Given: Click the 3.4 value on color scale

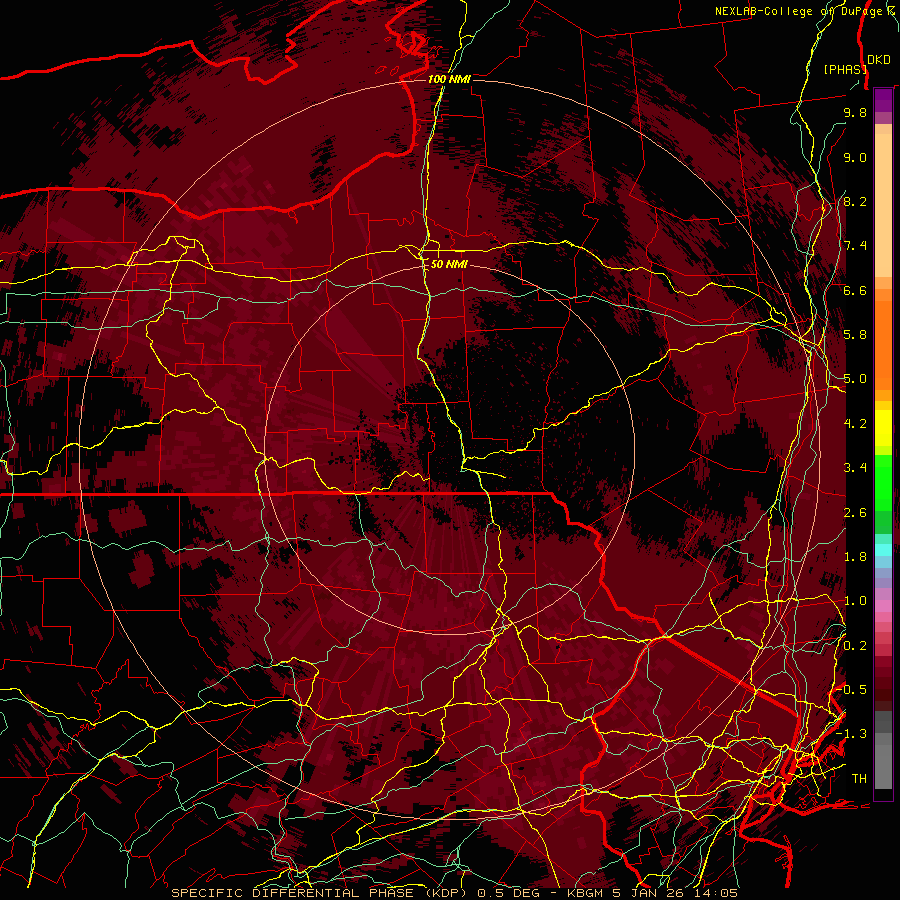Looking at the screenshot, I should tap(855, 468).
